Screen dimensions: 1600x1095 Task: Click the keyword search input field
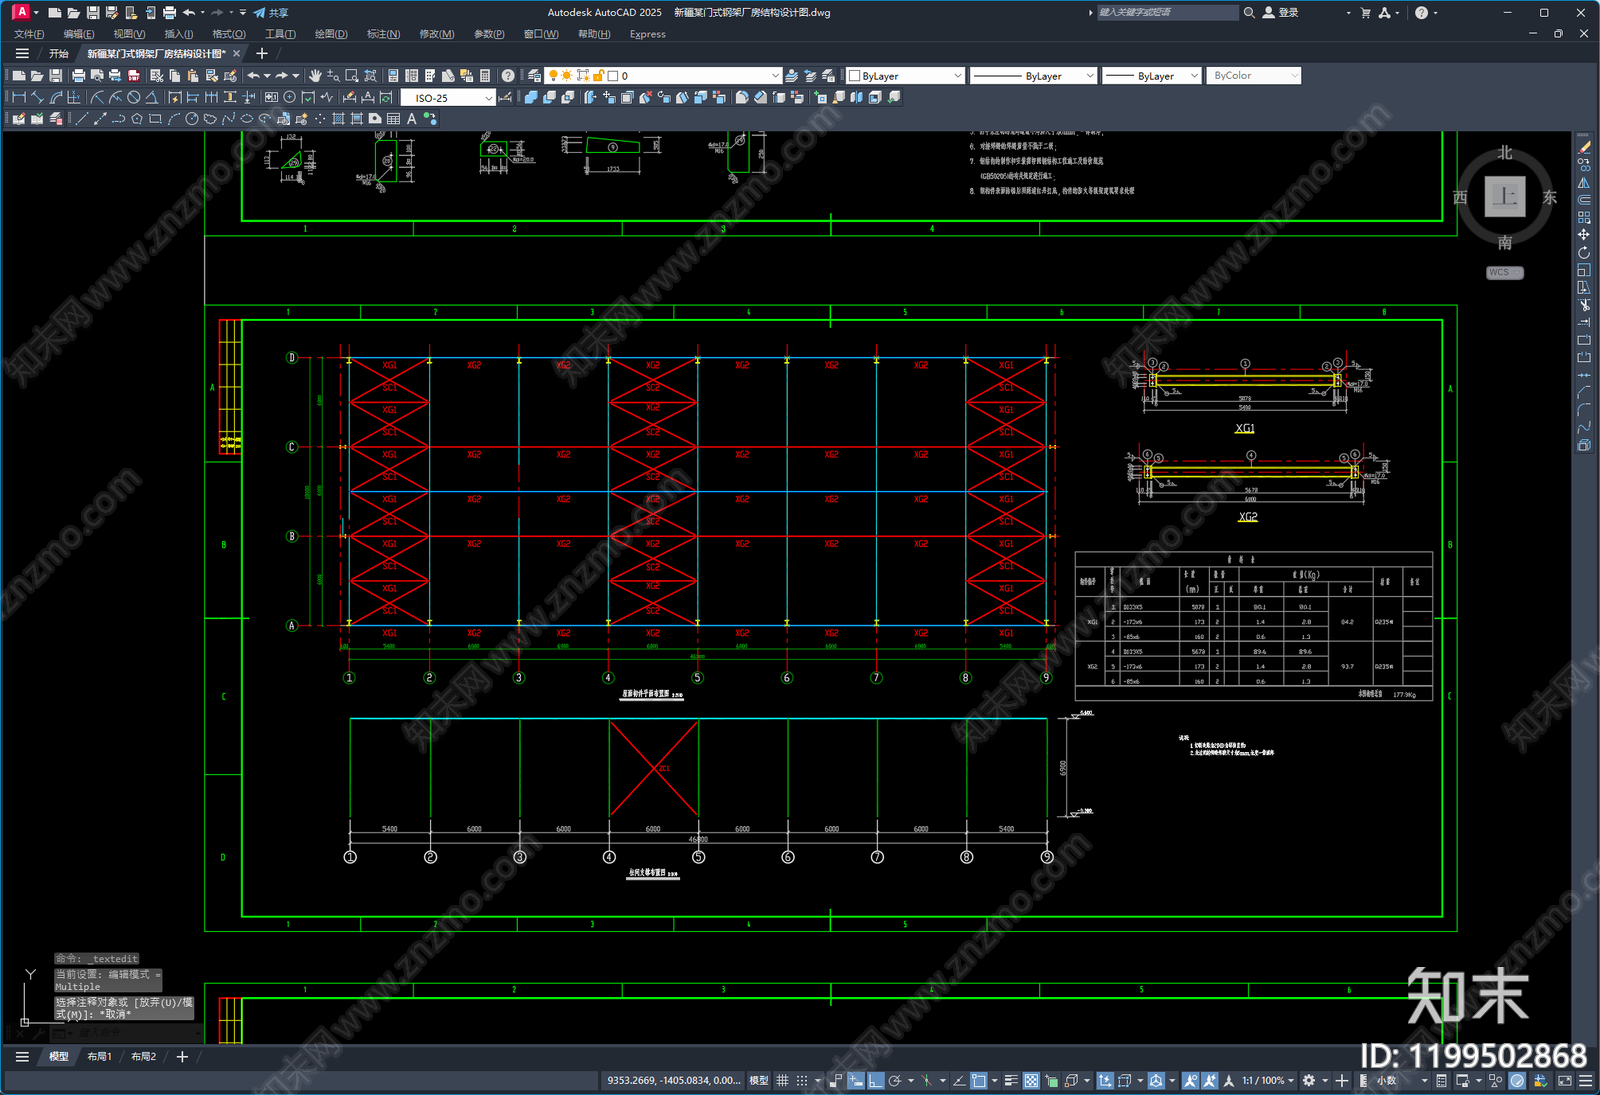[1167, 13]
